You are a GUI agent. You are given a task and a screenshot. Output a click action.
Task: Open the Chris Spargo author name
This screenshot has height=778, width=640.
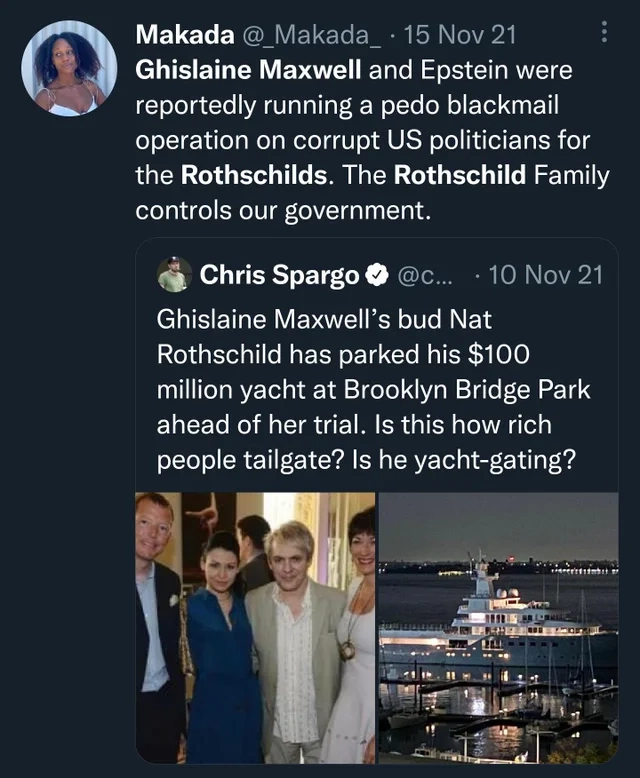(x=280, y=275)
